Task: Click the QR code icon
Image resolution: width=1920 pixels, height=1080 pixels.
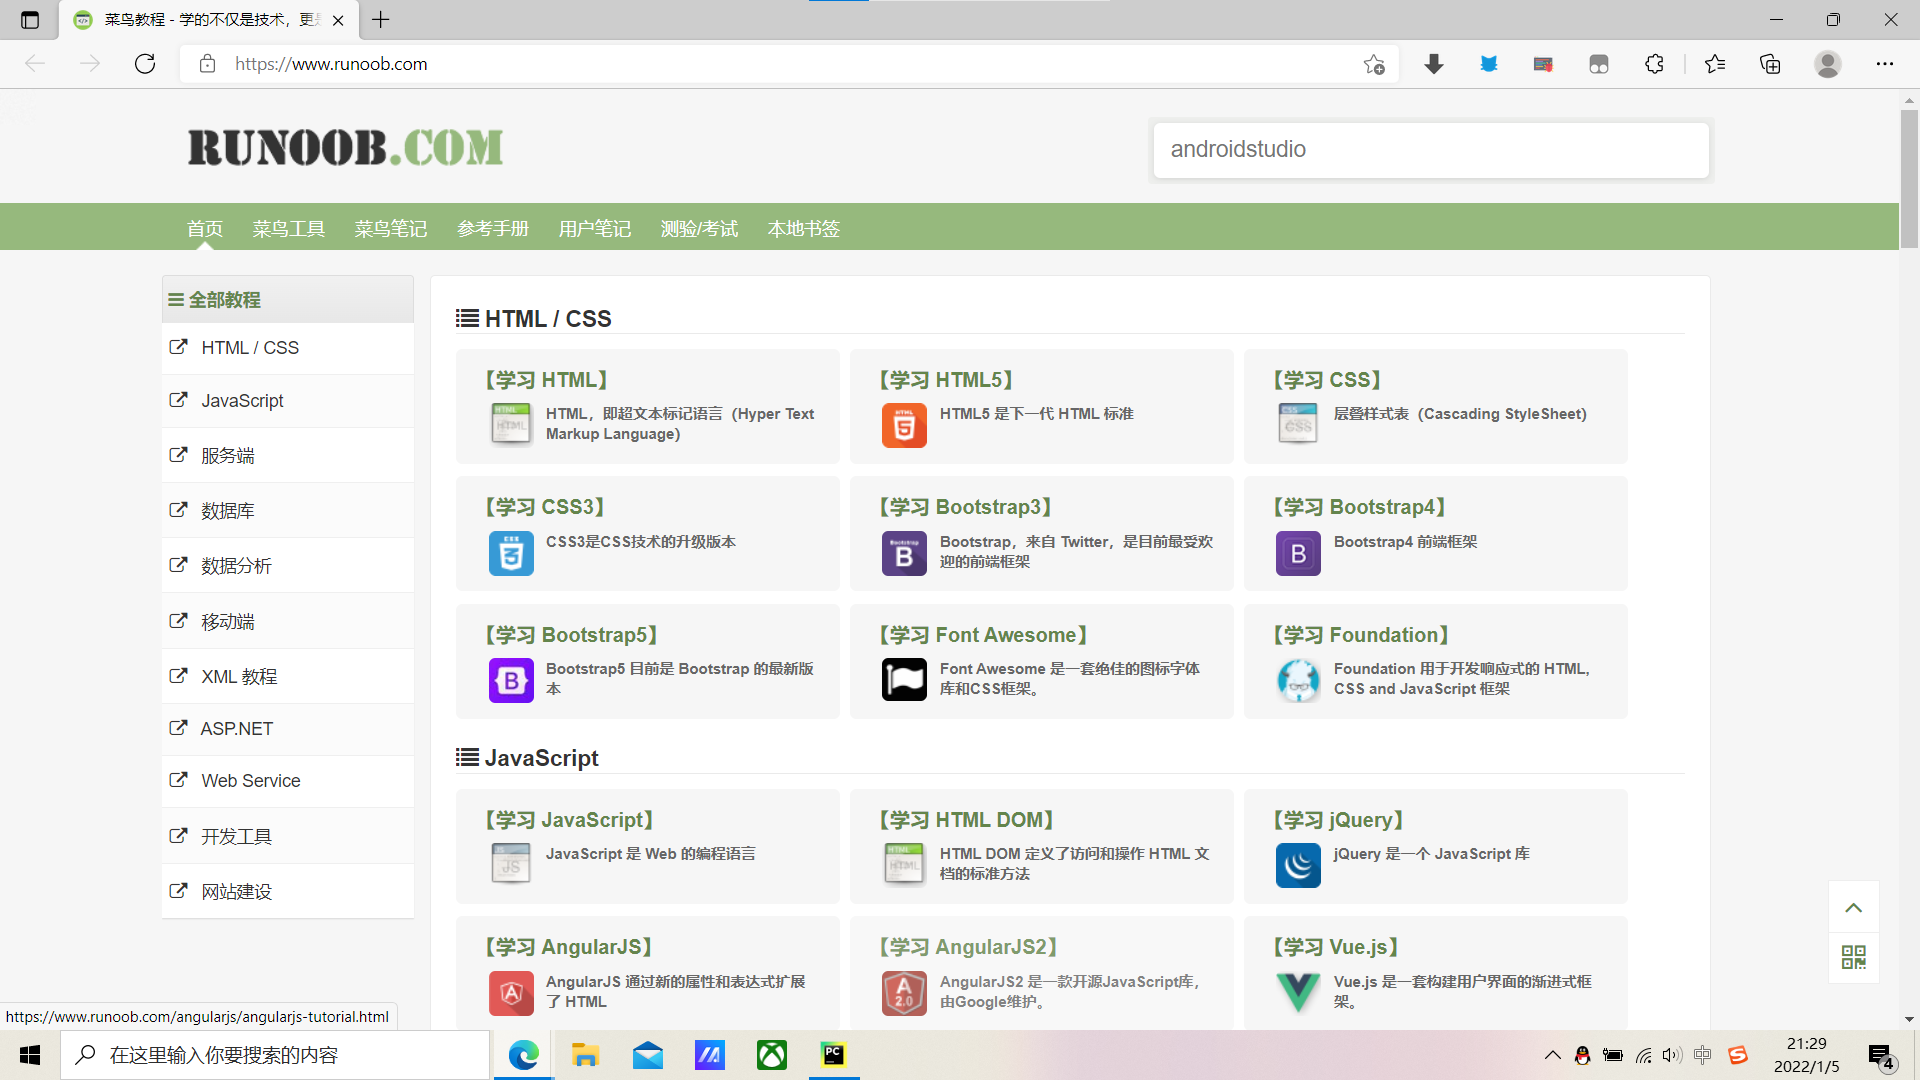Action: (x=1853, y=957)
